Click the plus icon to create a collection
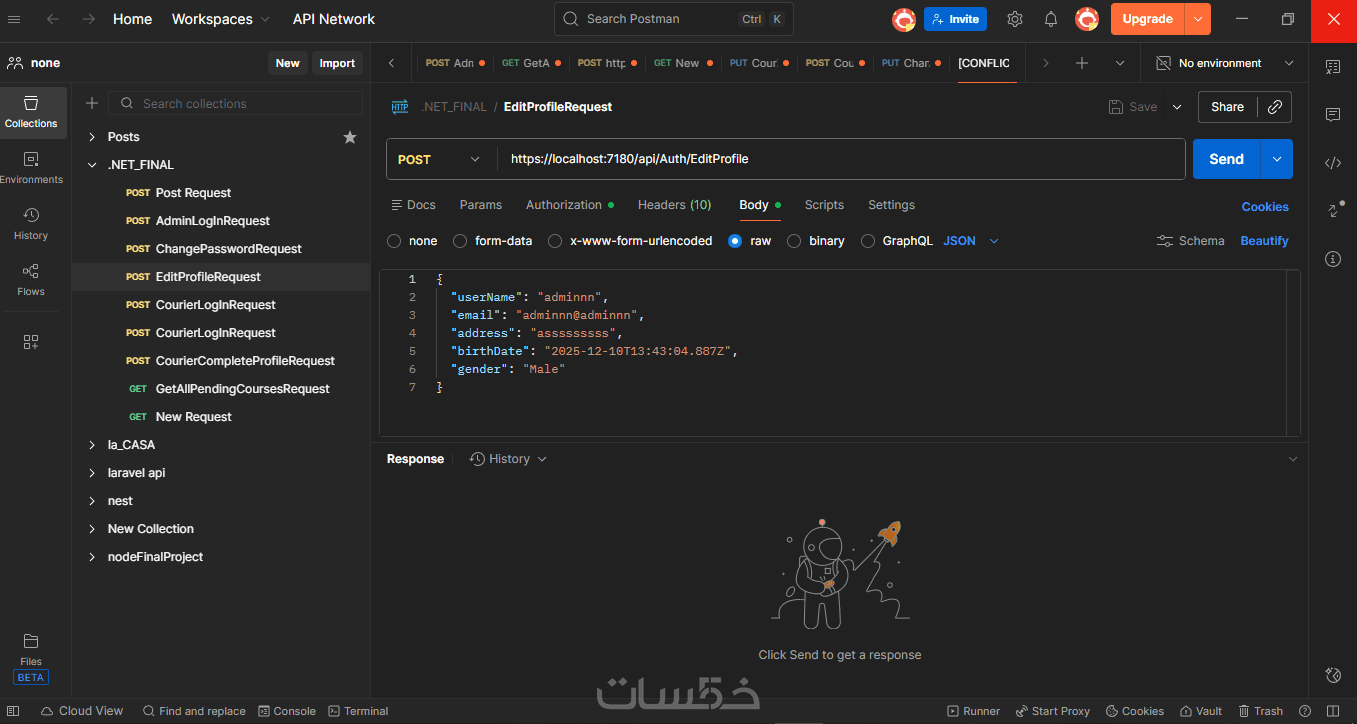The width and height of the screenshot is (1357, 724). tap(92, 103)
